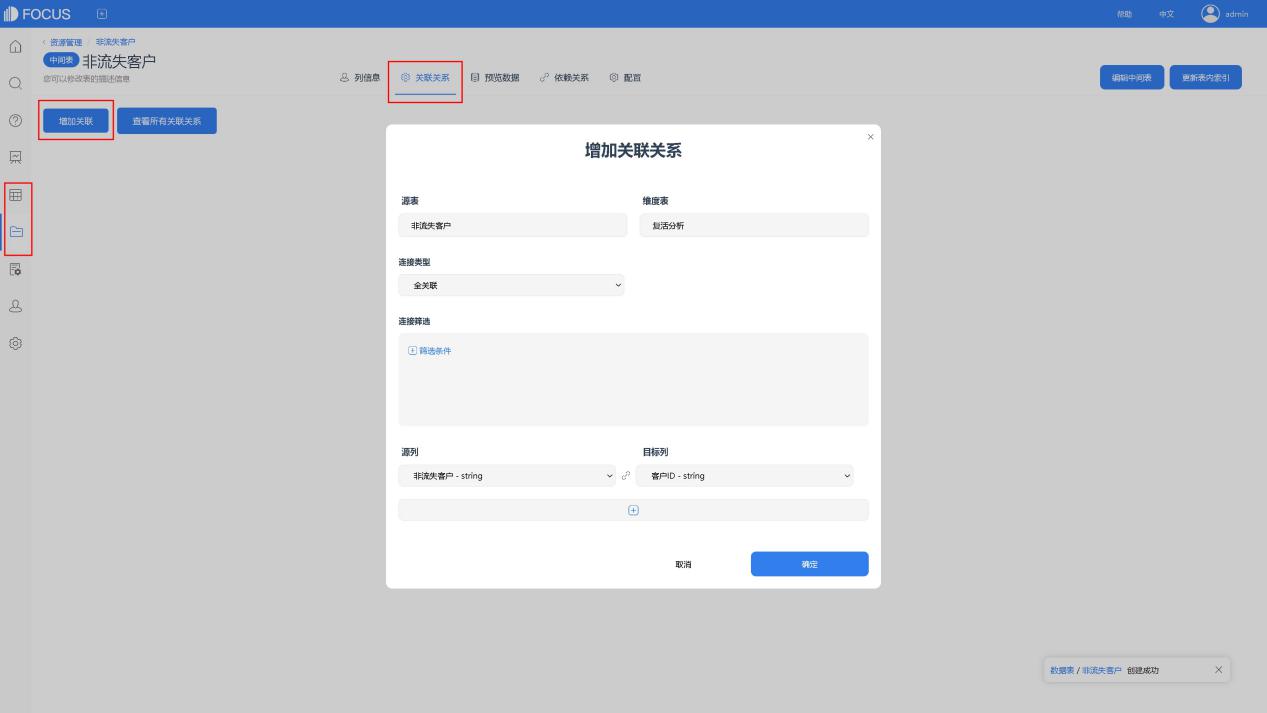Click the 连接筛选 conditions area

(x=633, y=380)
